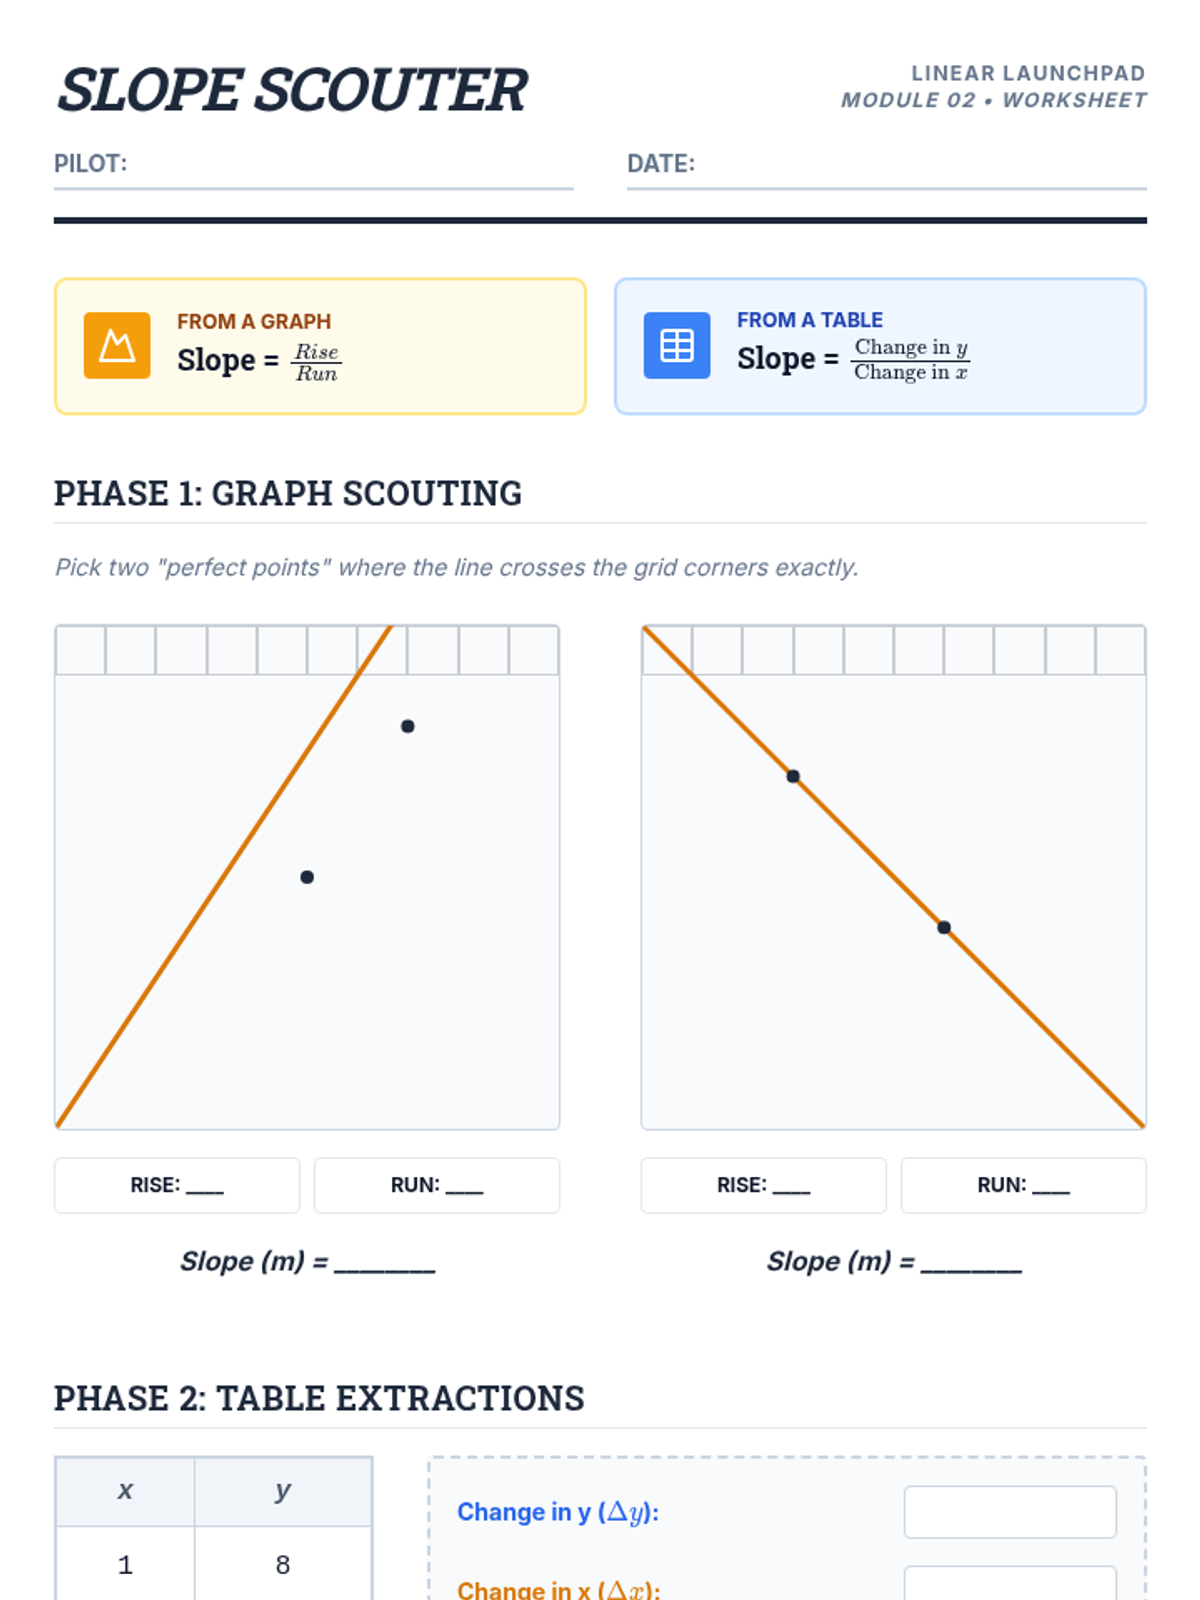This screenshot has height=1600, width=1200.
Task: Select the table cell containing 8
Action: coord(283,1565)
